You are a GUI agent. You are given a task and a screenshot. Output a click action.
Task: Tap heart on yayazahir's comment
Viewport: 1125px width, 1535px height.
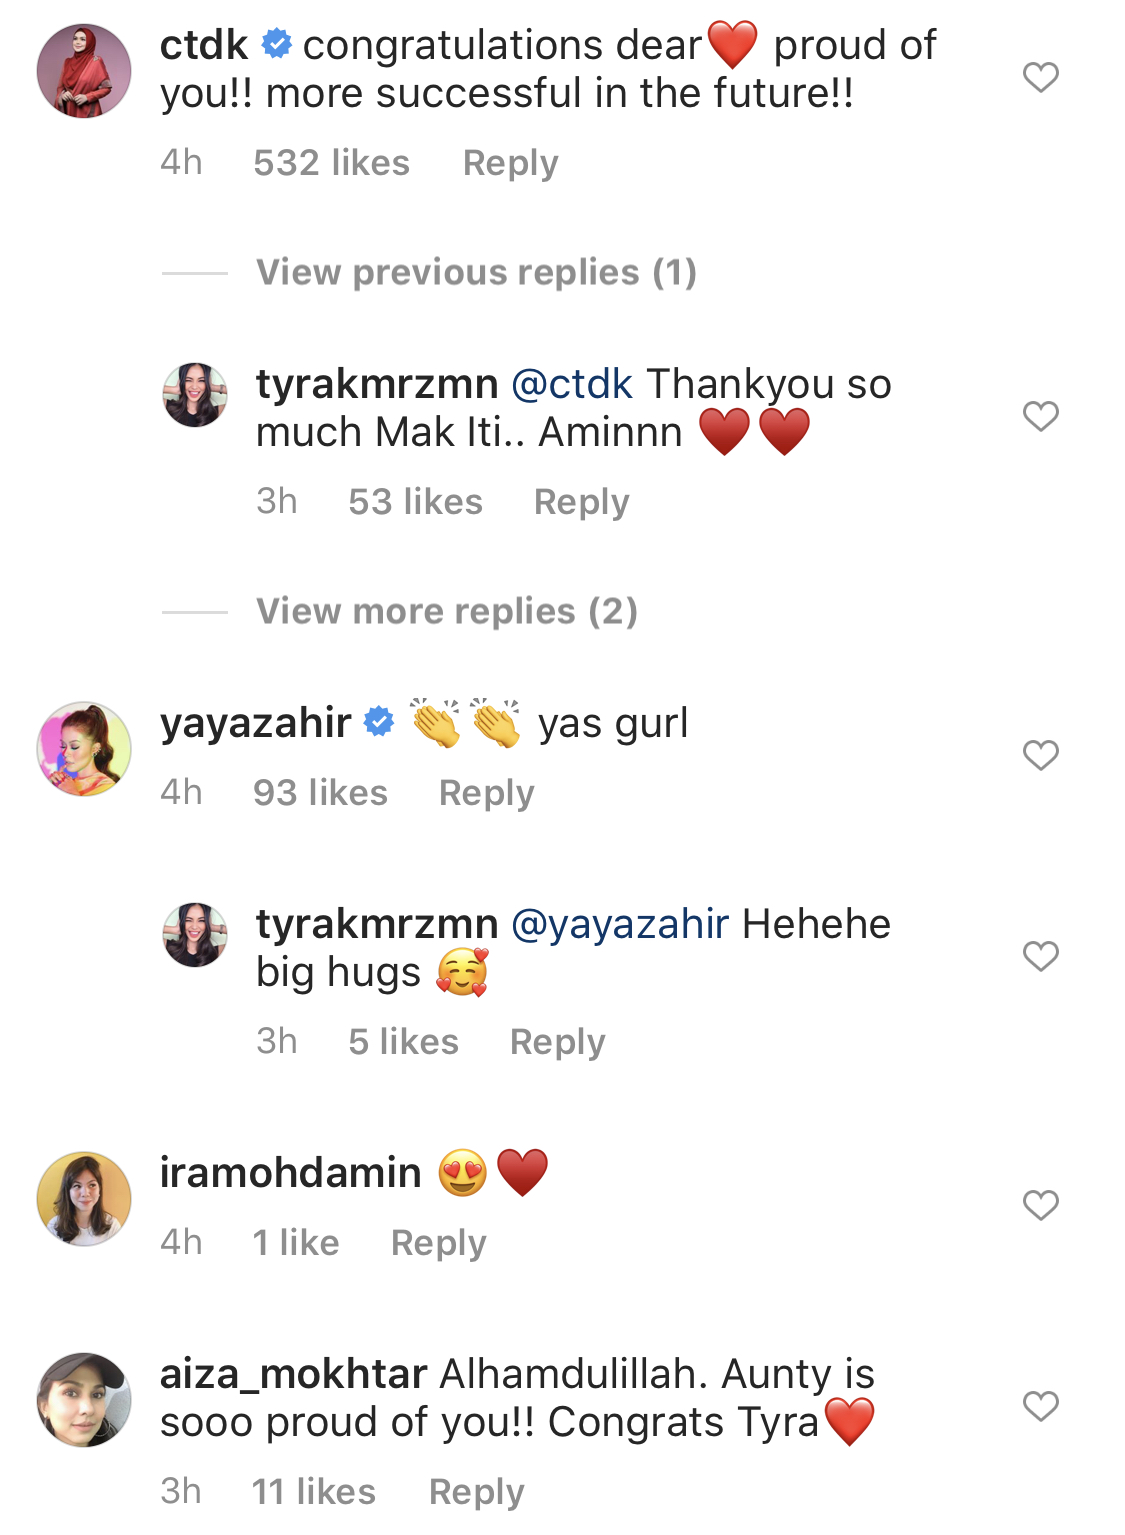[1040, 755]
